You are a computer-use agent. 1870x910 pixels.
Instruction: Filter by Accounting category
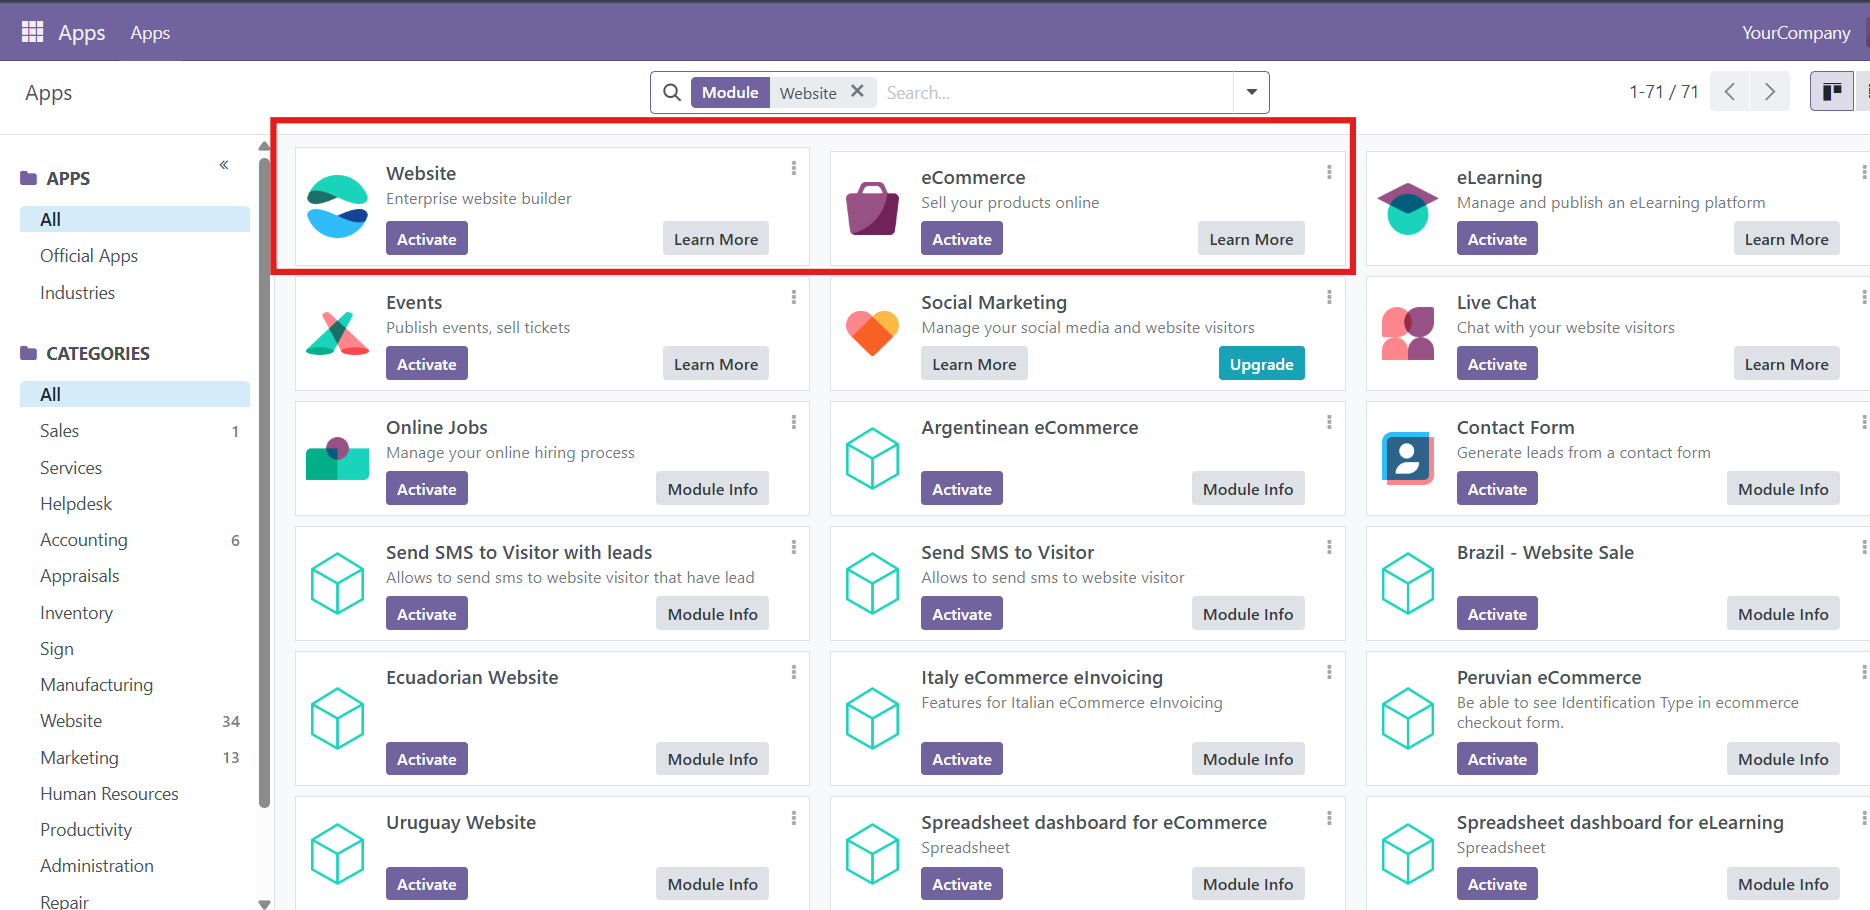pyautogui.click(x=135, y=540)
